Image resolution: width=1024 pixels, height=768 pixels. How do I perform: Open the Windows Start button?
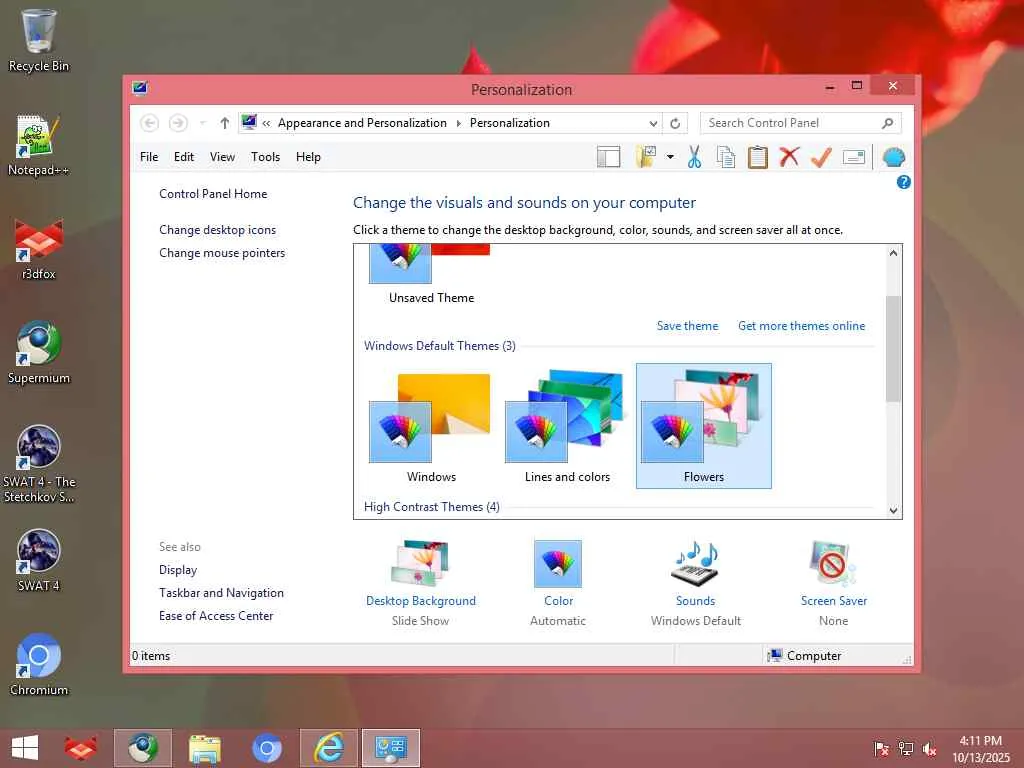(x=25, y=748)
